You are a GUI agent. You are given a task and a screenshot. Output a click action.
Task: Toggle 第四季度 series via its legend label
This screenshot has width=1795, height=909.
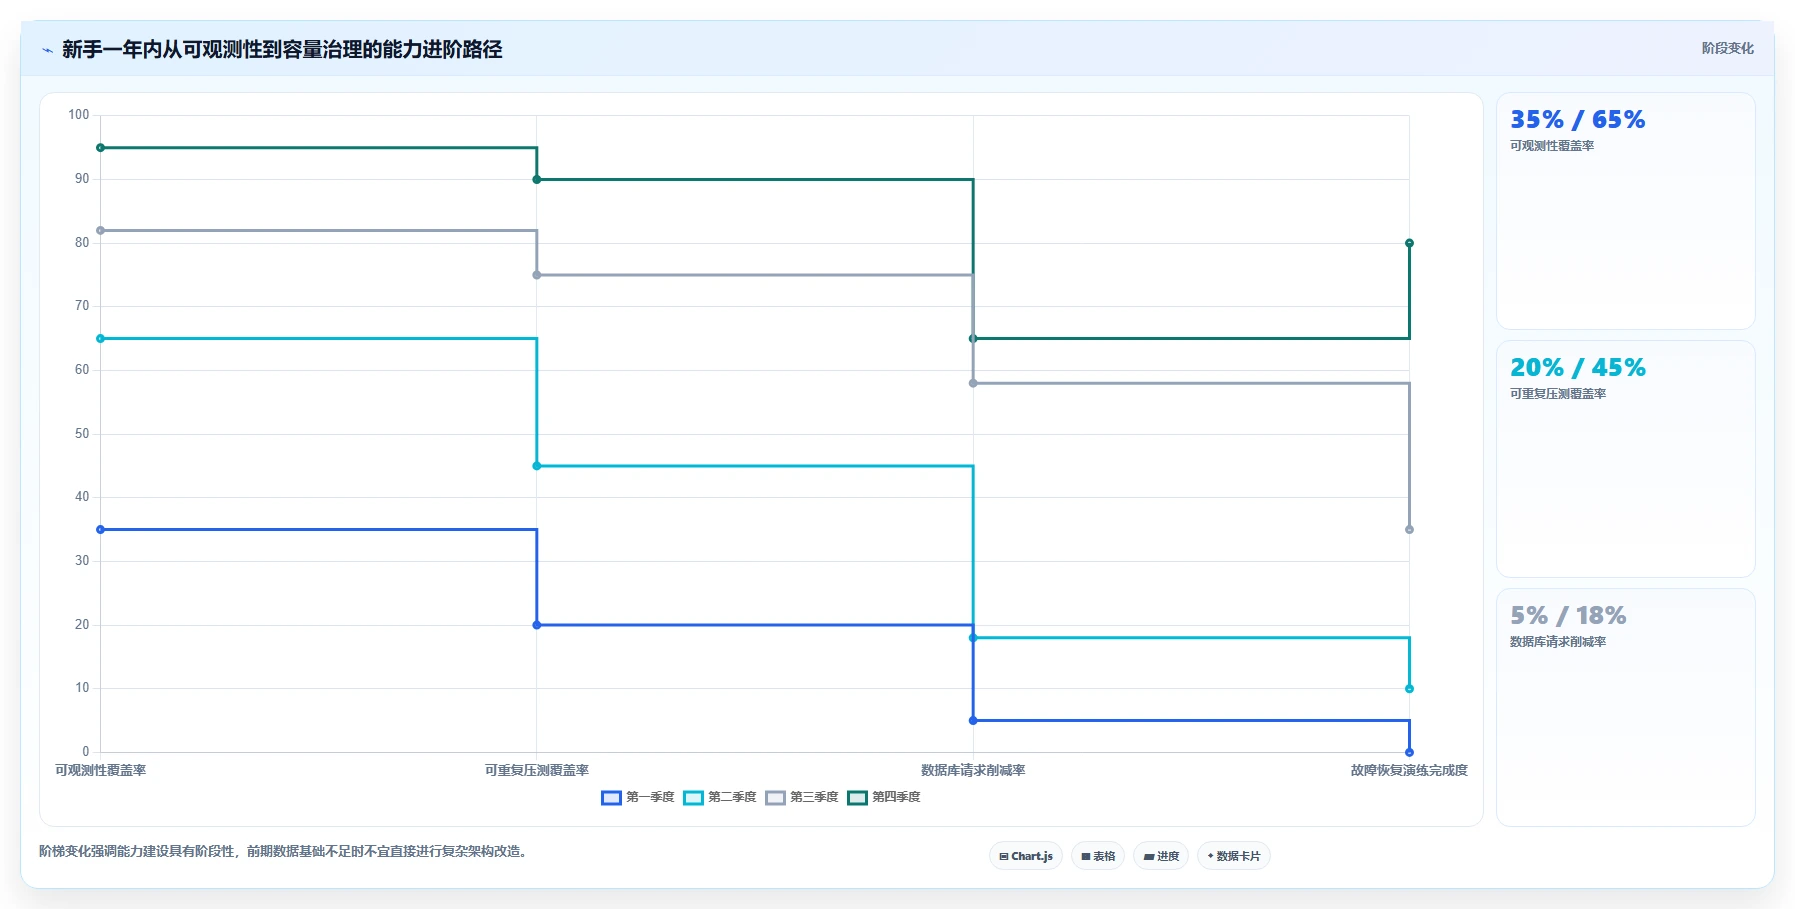pyautogui.click(x=896, y=797)
